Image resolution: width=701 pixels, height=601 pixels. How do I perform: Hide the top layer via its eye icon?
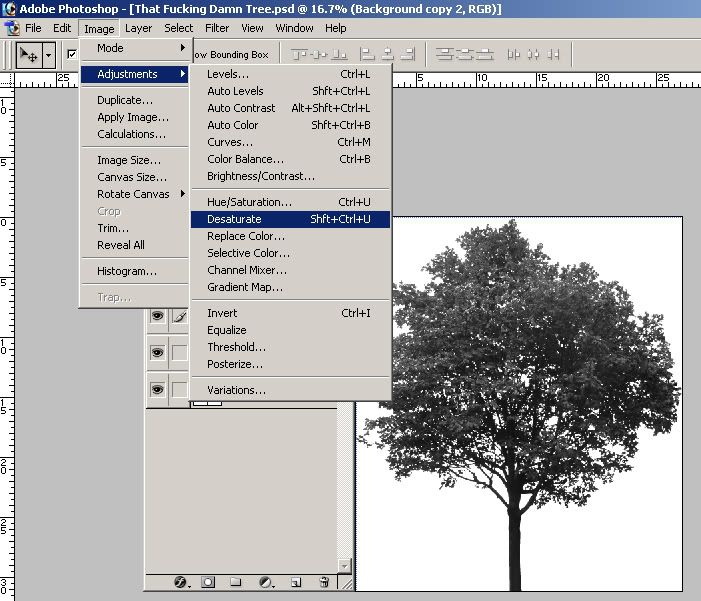click(x=157, y=317)
